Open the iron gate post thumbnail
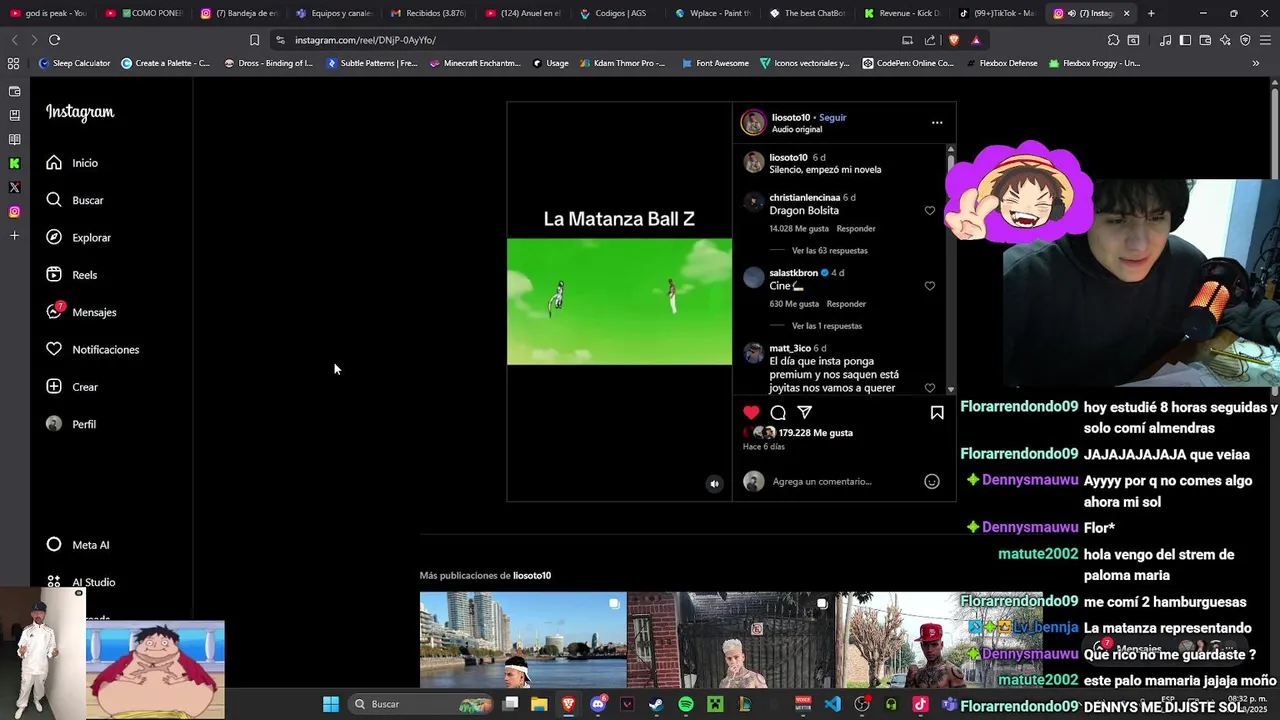Screen dimensions: 1280x720 pyautogui.click(x=731, y=640)
